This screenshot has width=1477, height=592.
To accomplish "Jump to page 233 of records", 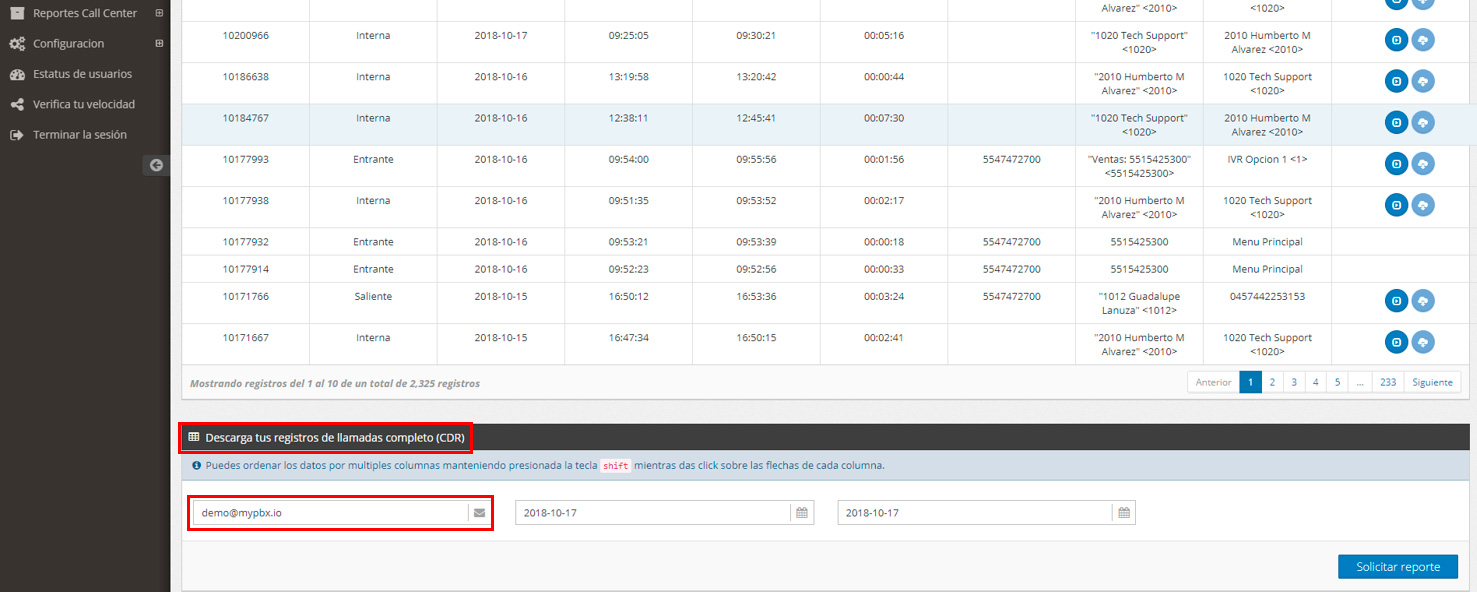I will click(x=1388, y=382).
